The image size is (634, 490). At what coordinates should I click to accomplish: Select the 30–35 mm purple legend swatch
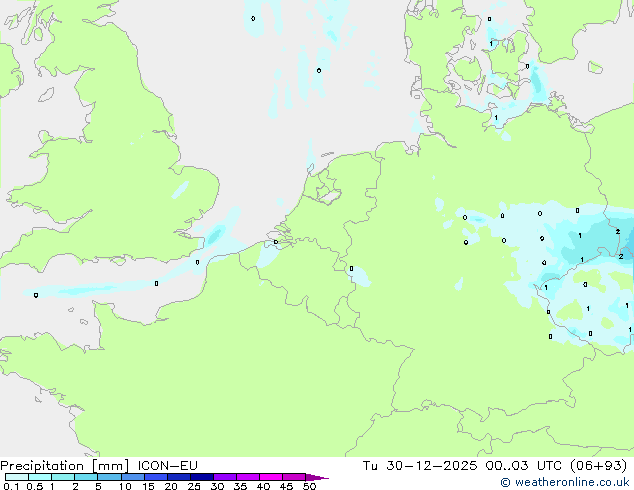[225, 477]
